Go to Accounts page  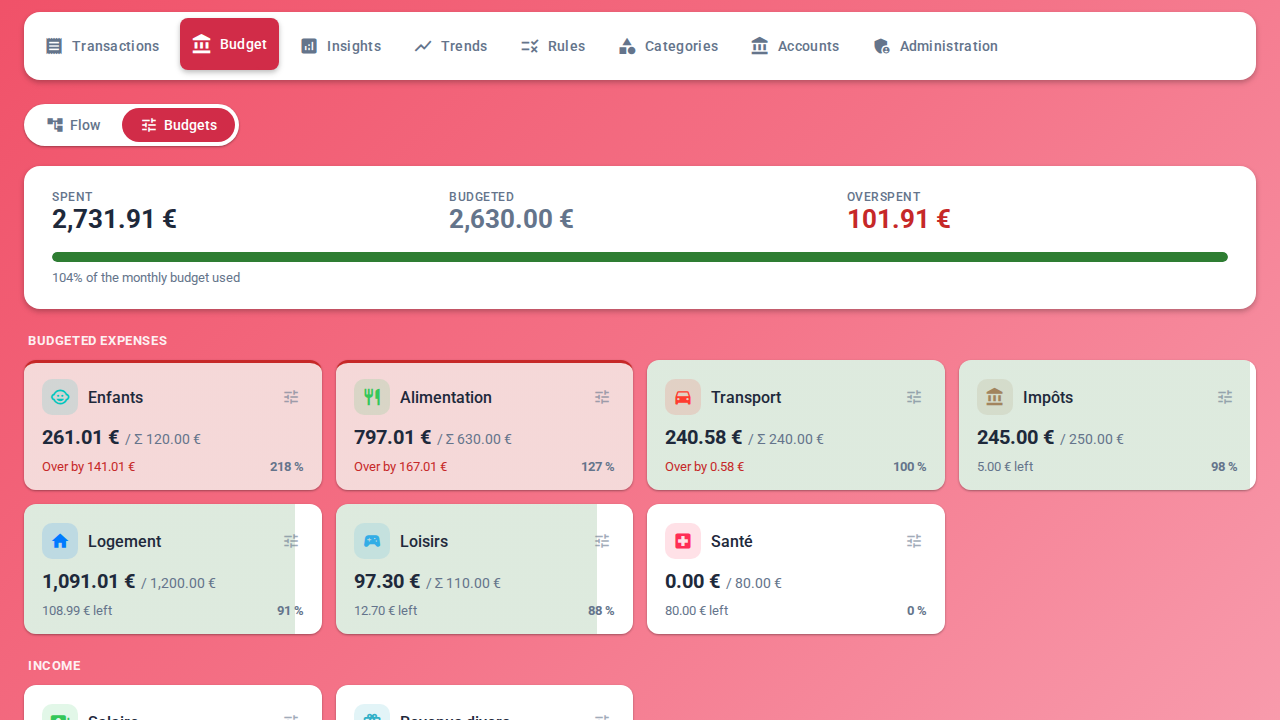(795, 46)
